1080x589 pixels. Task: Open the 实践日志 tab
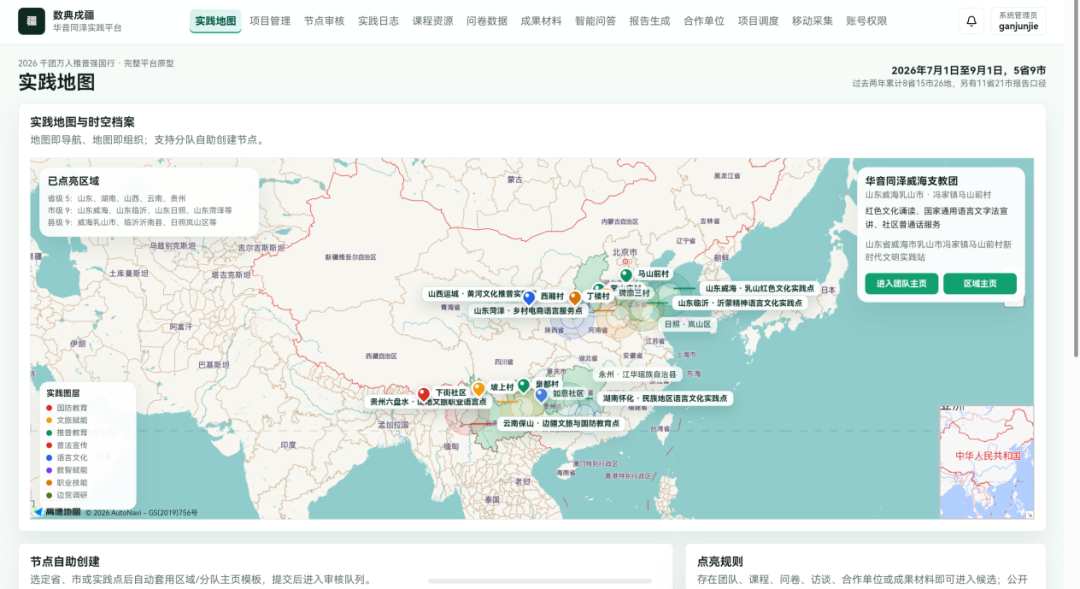tap(378, 21)
